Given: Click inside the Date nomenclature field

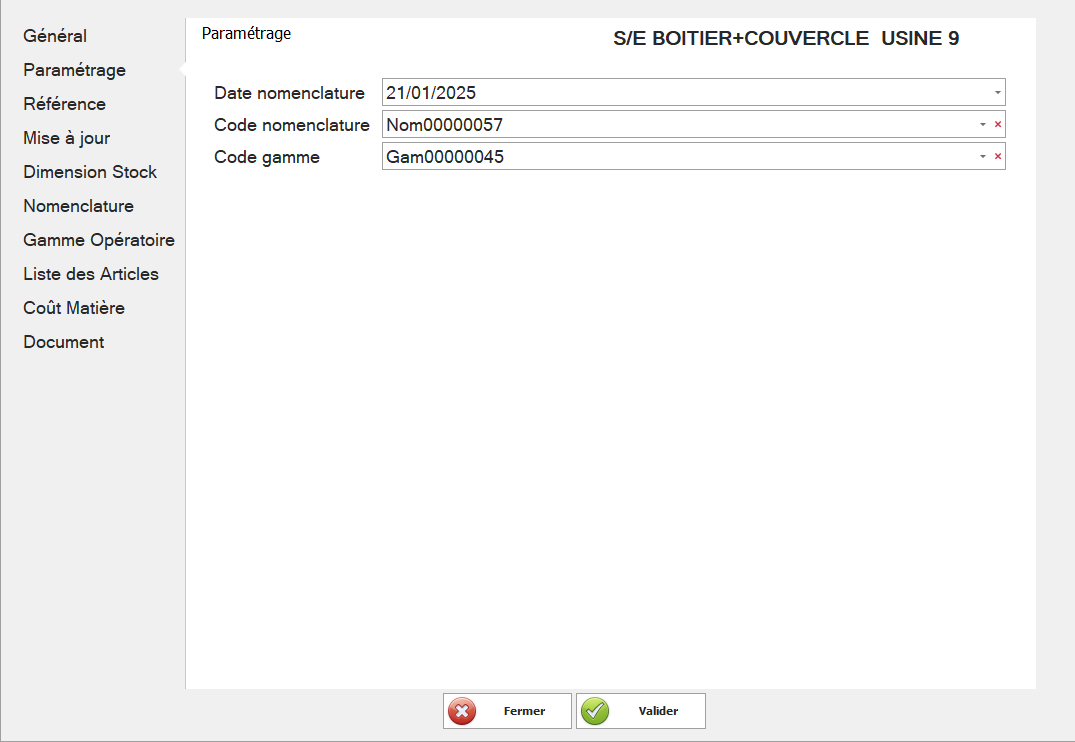Looking at the screenshot, I should 680,93.
